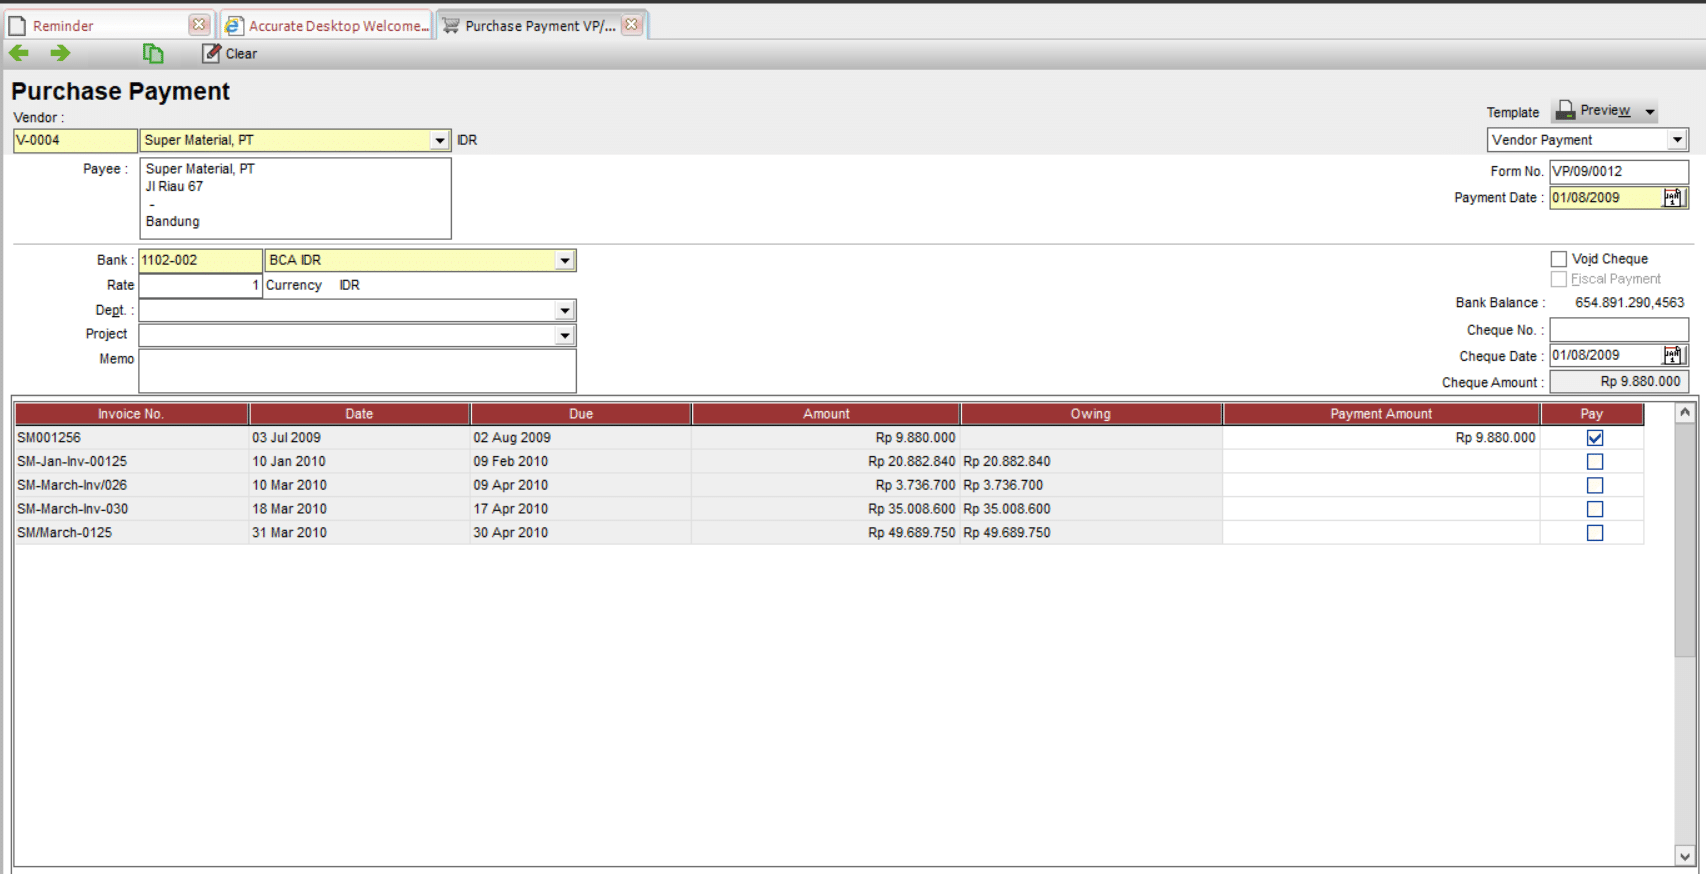Switch to the Reminder tab
This screenshot has height=874, width=1706.
tap(63, 26)
